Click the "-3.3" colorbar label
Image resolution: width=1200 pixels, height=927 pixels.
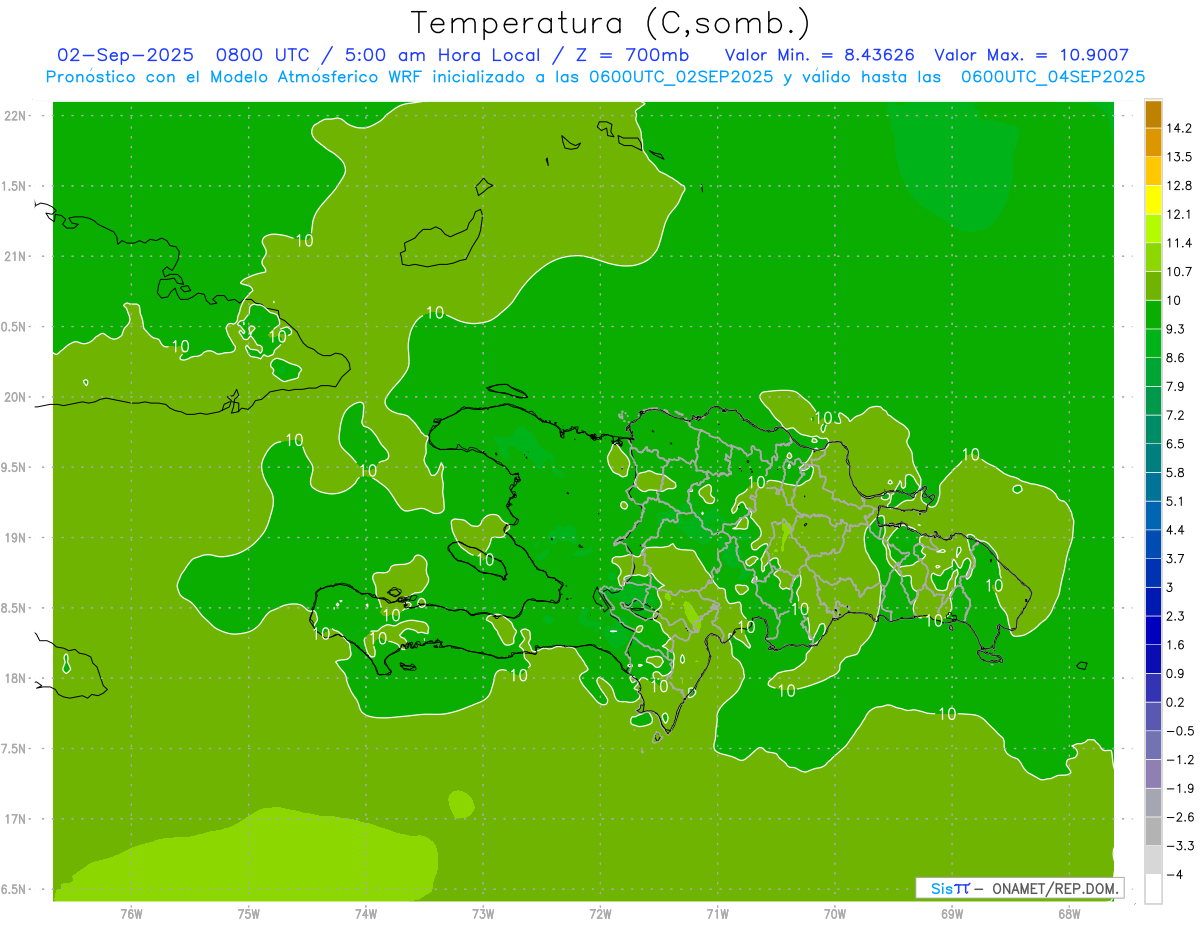point(1180,846)
